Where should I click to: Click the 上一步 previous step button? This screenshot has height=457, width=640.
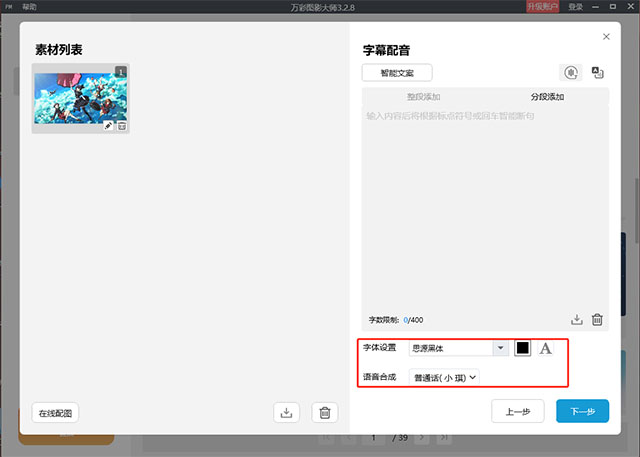pos(518,411)
